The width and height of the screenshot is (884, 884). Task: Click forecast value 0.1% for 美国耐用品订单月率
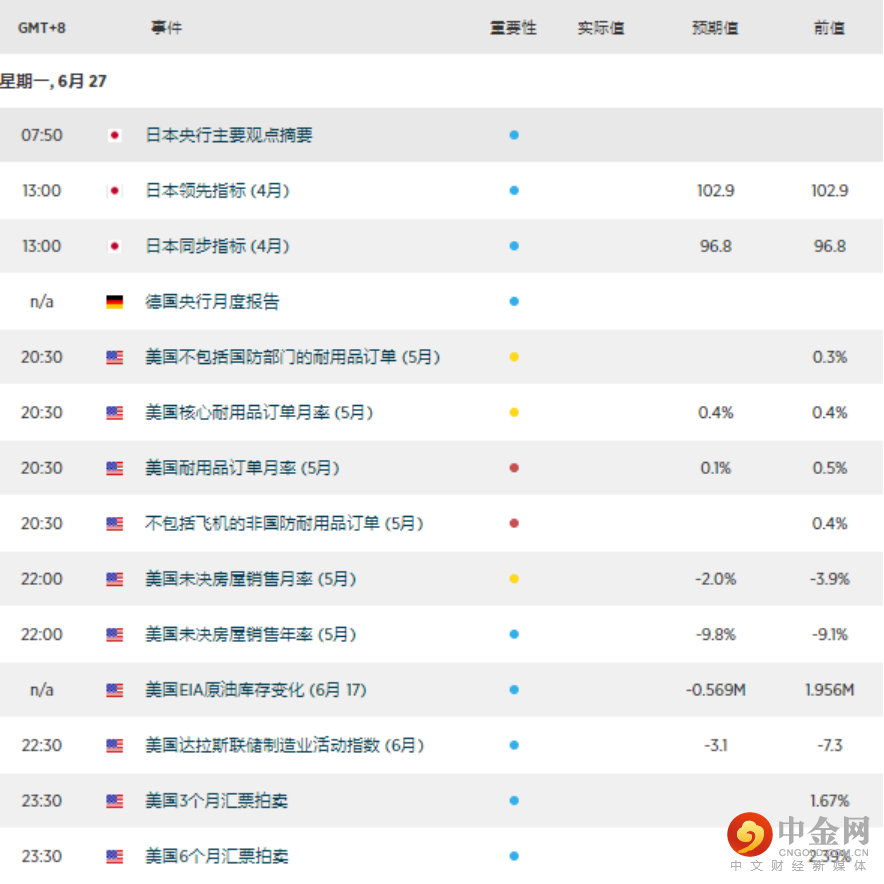click(x=715, y=468)
